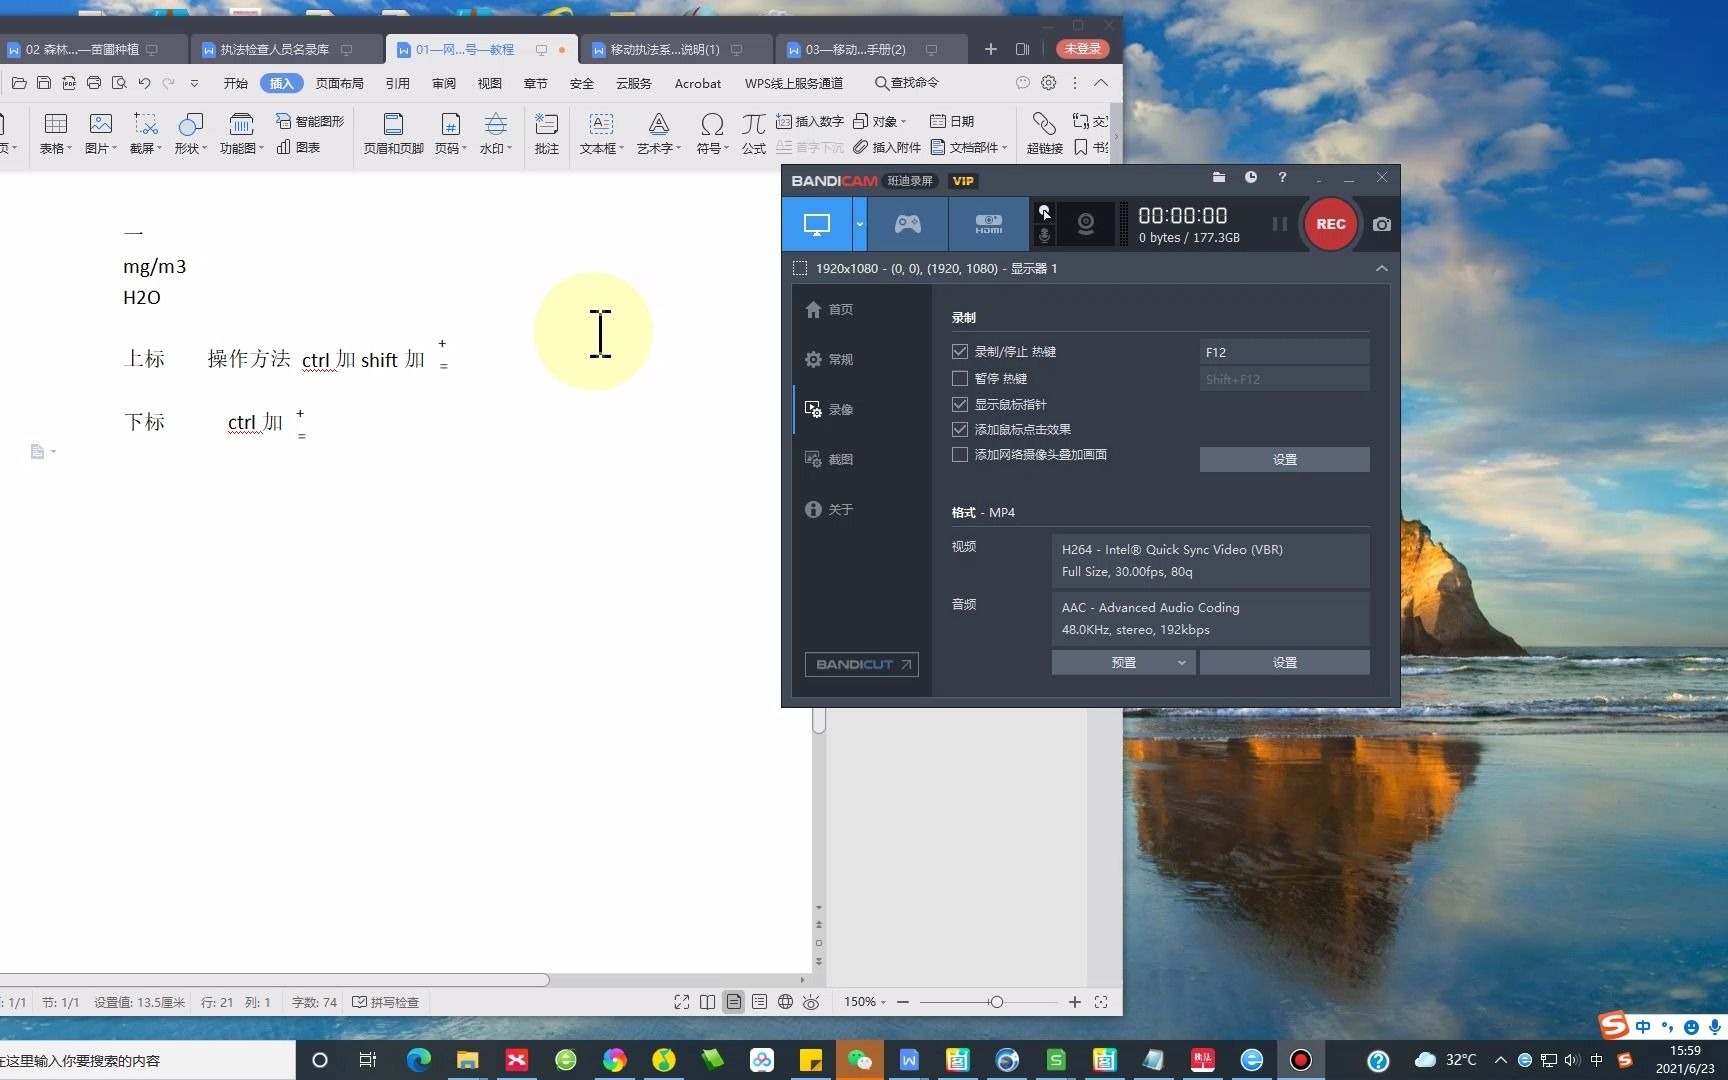Click the Bandicam pause button
This screenshot has height=1080, width=1728.
[x=1279, y=224]
